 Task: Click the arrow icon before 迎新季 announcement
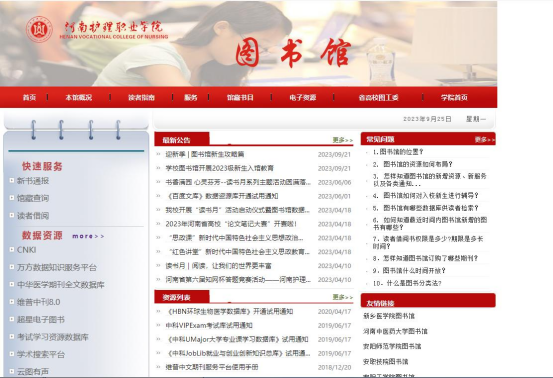(x=158, y=154)
